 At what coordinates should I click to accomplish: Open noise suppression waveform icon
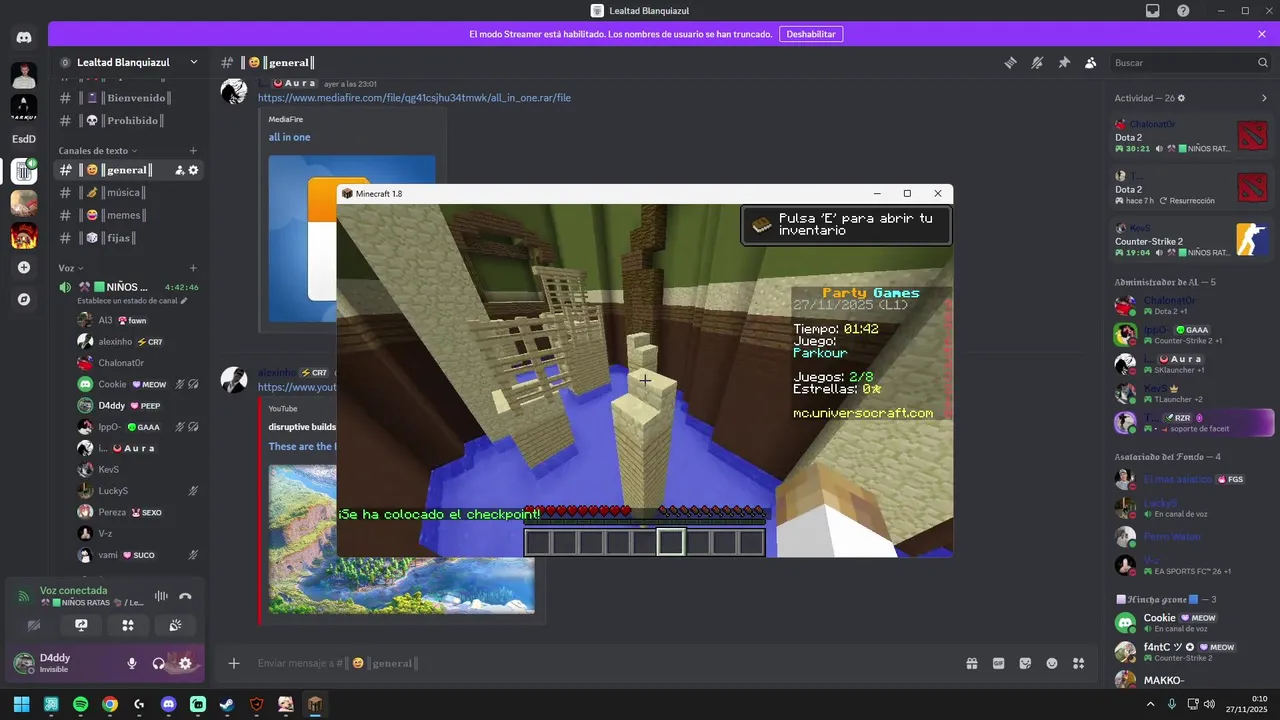click(x=160, y=596)
